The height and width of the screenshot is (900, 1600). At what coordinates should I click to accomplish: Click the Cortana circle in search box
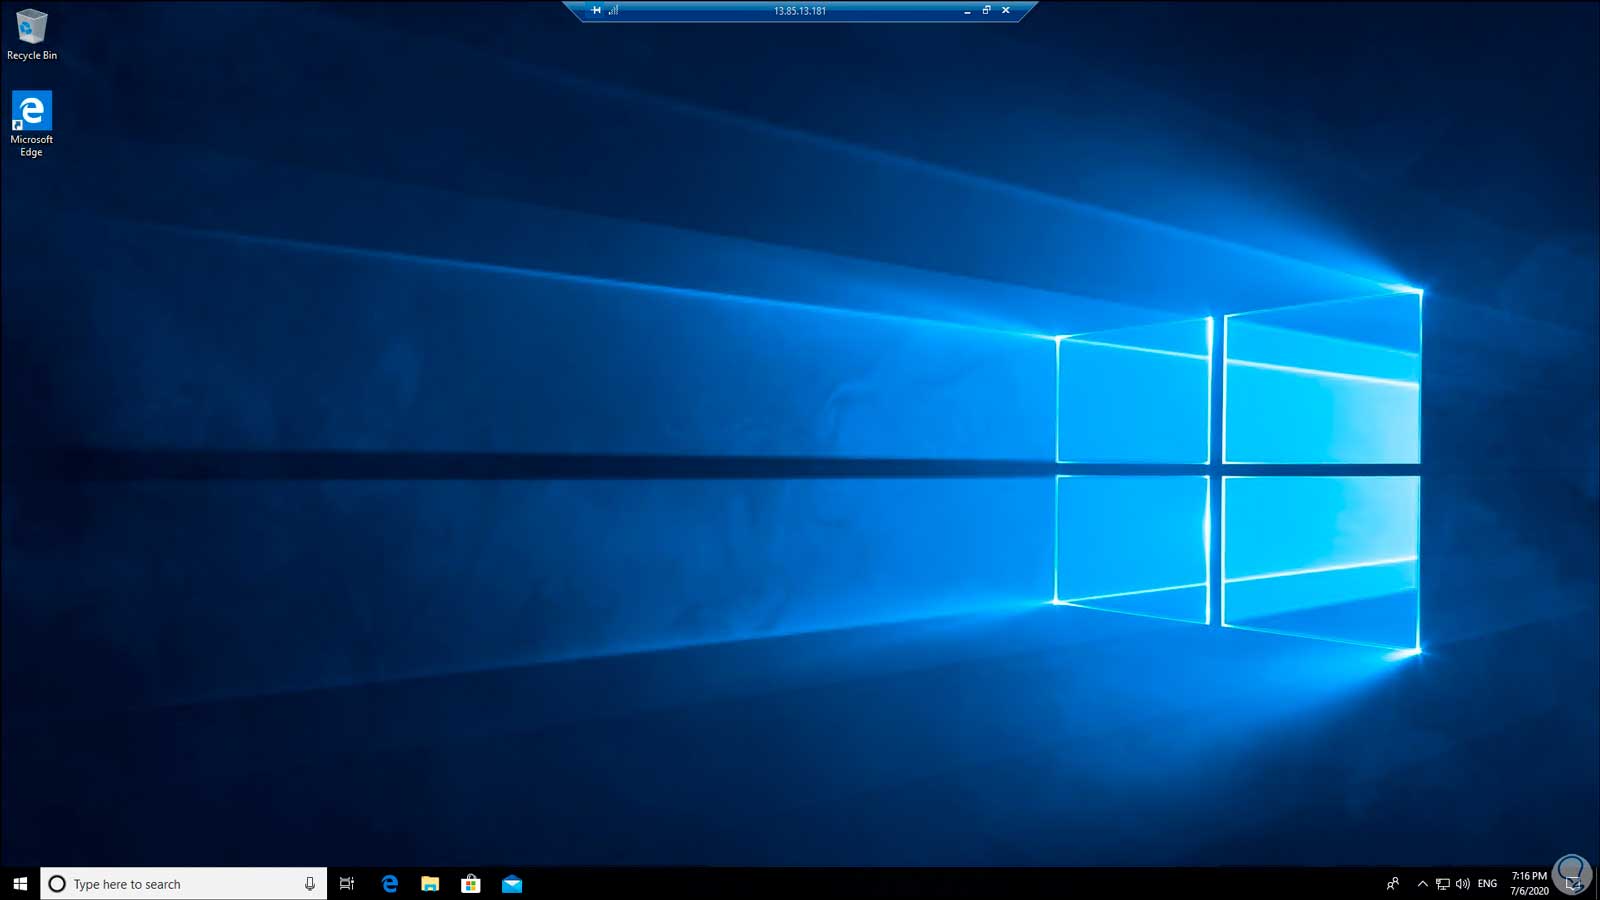pyautogui.click(x=57, y=884)
